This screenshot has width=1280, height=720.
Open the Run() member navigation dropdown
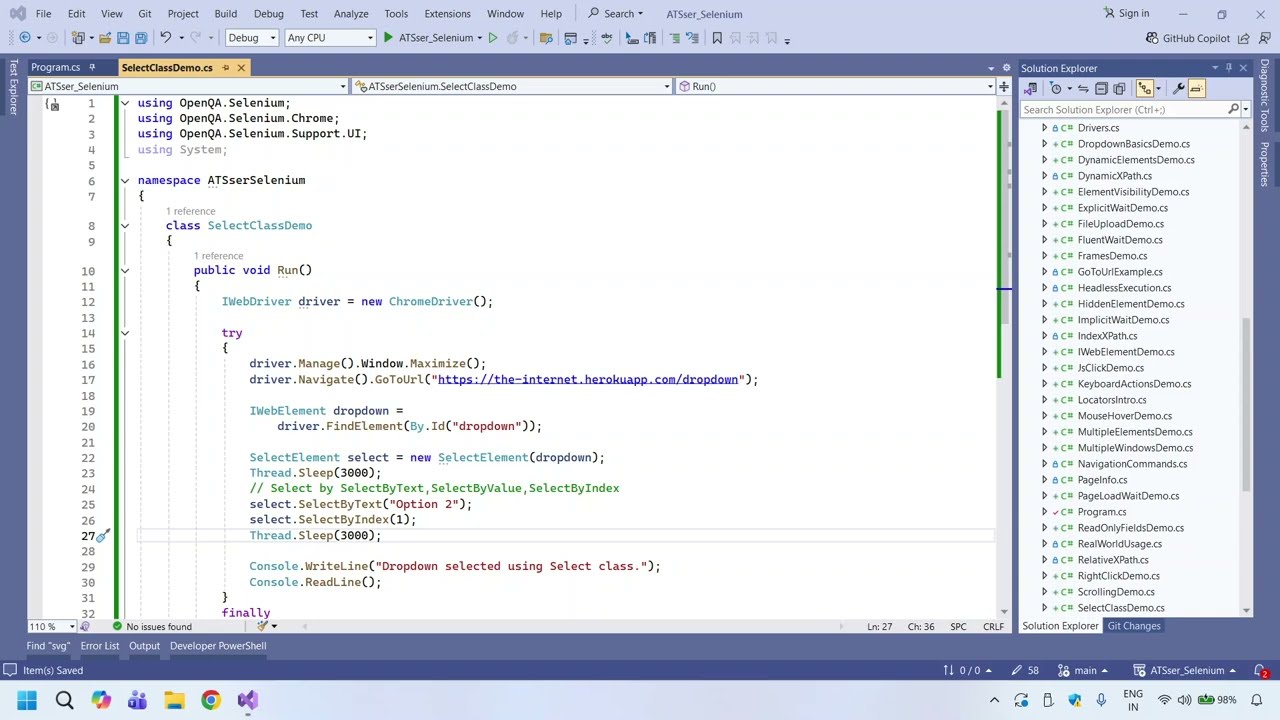pyautogui.click(x=835, y=86)
